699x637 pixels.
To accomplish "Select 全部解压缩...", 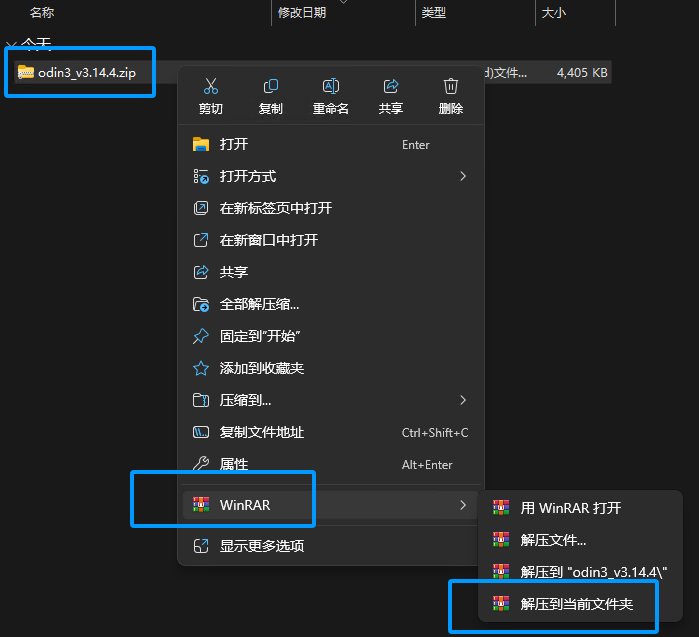I will [x=331, y=304].
